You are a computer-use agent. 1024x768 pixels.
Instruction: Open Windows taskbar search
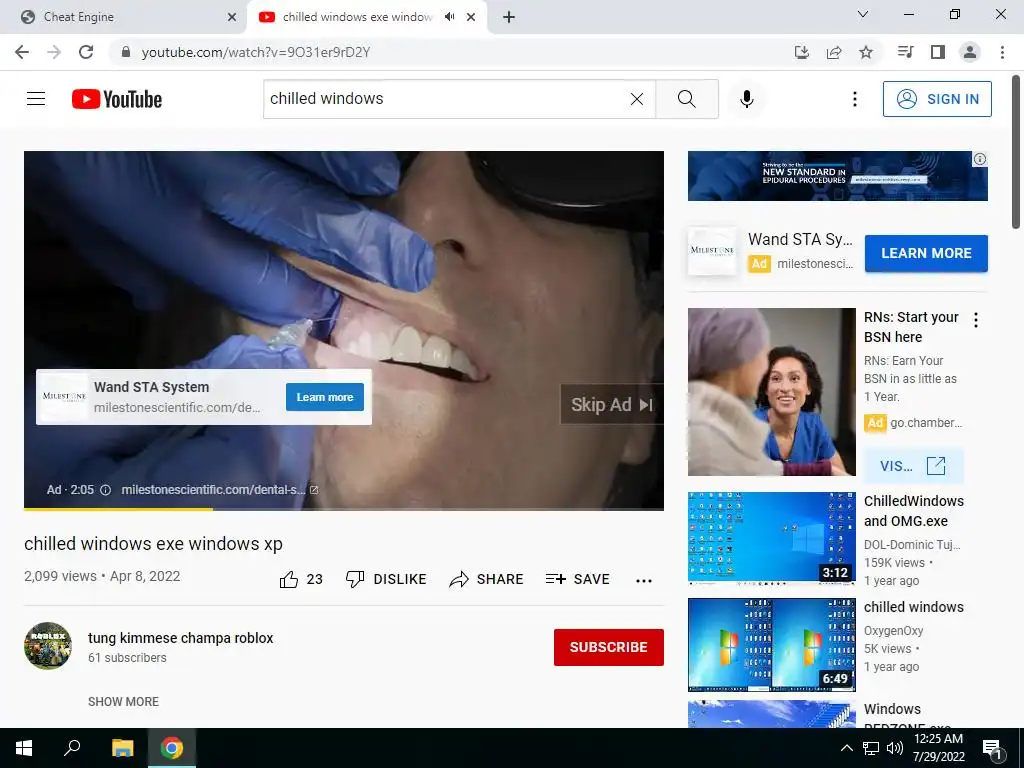[72, 748]
